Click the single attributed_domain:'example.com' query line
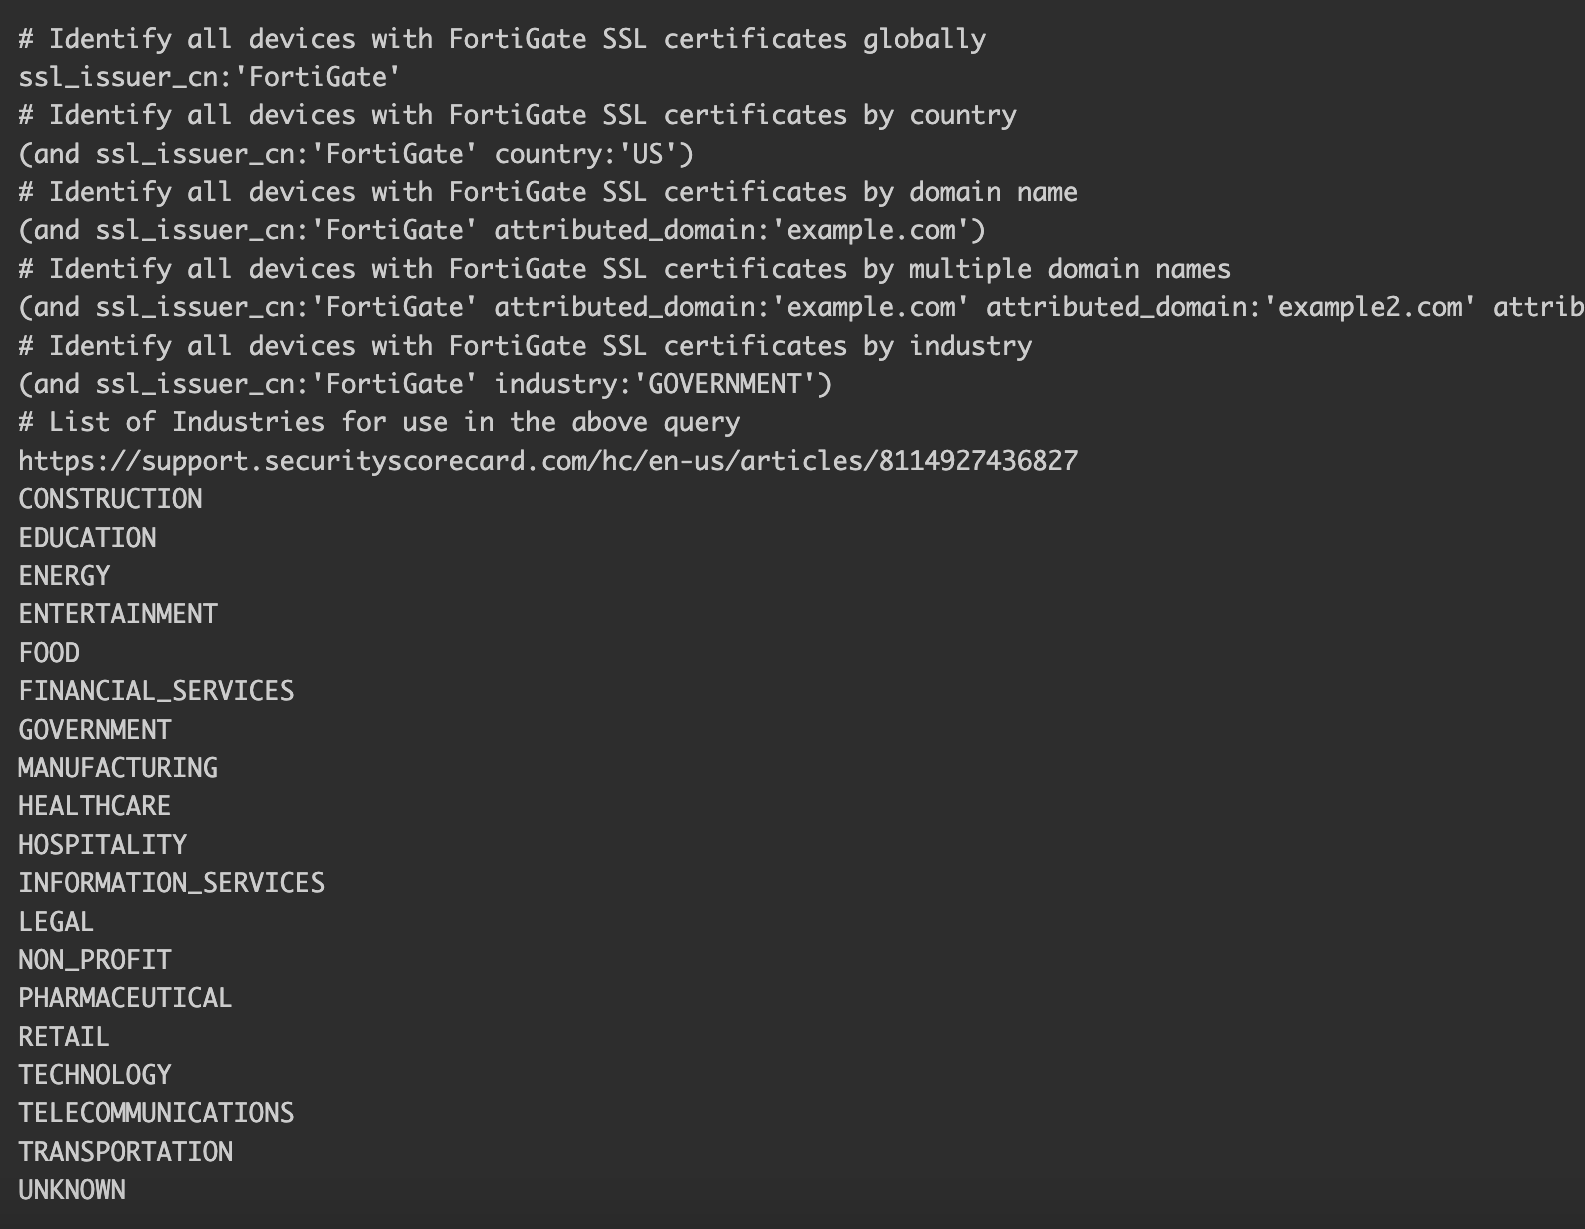The width and height of the screenshot is (1585, 1229). (x=501, y=231)
